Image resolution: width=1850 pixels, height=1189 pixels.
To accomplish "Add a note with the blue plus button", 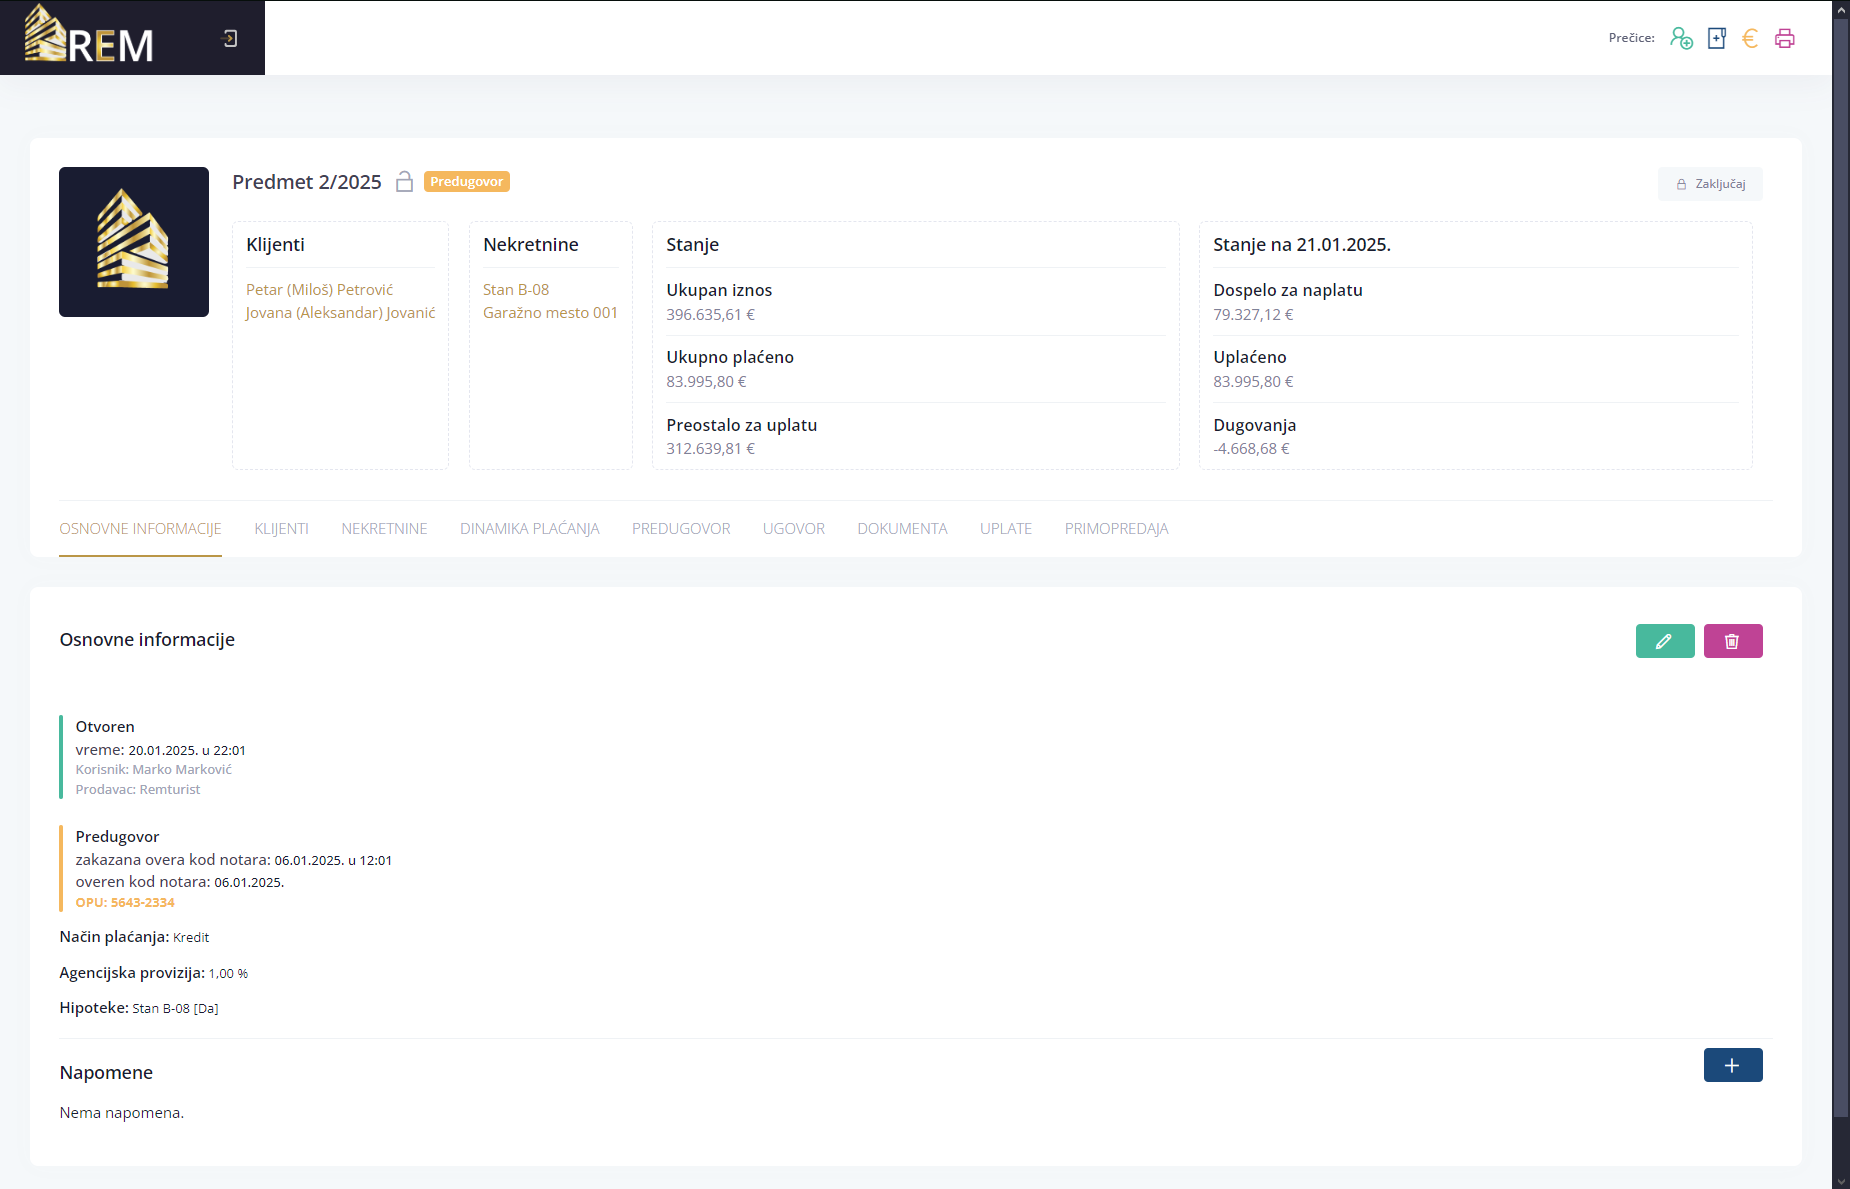I will pos(1733,1065).
